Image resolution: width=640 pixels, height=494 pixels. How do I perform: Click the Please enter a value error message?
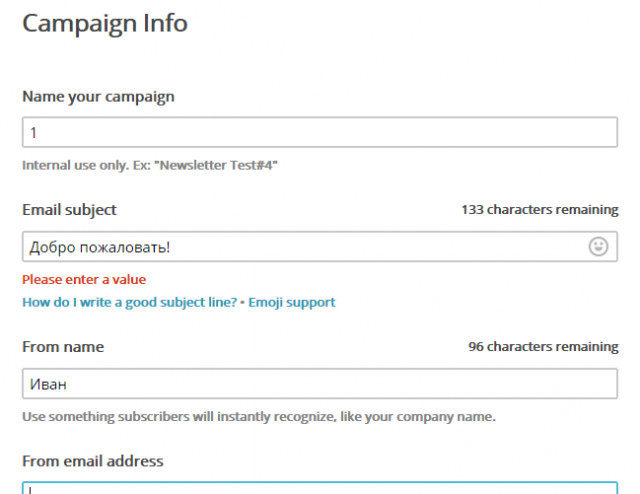[x=84, y=279]
